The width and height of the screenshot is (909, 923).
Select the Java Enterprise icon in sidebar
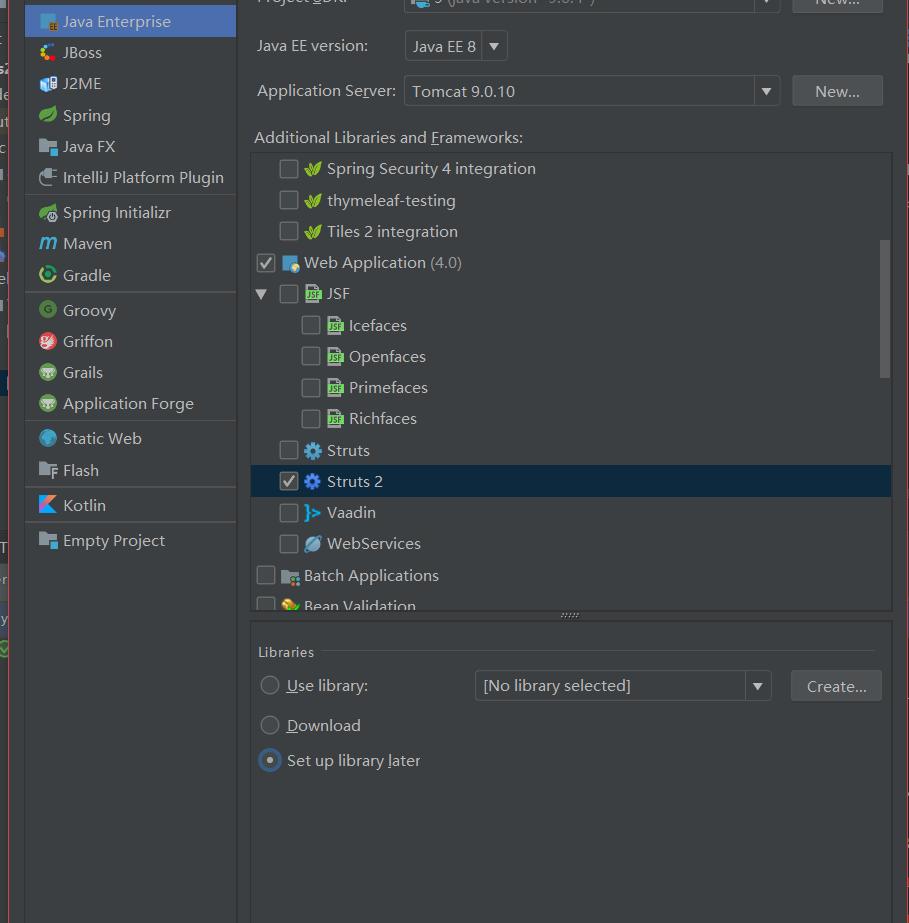[x=48, y=22]
